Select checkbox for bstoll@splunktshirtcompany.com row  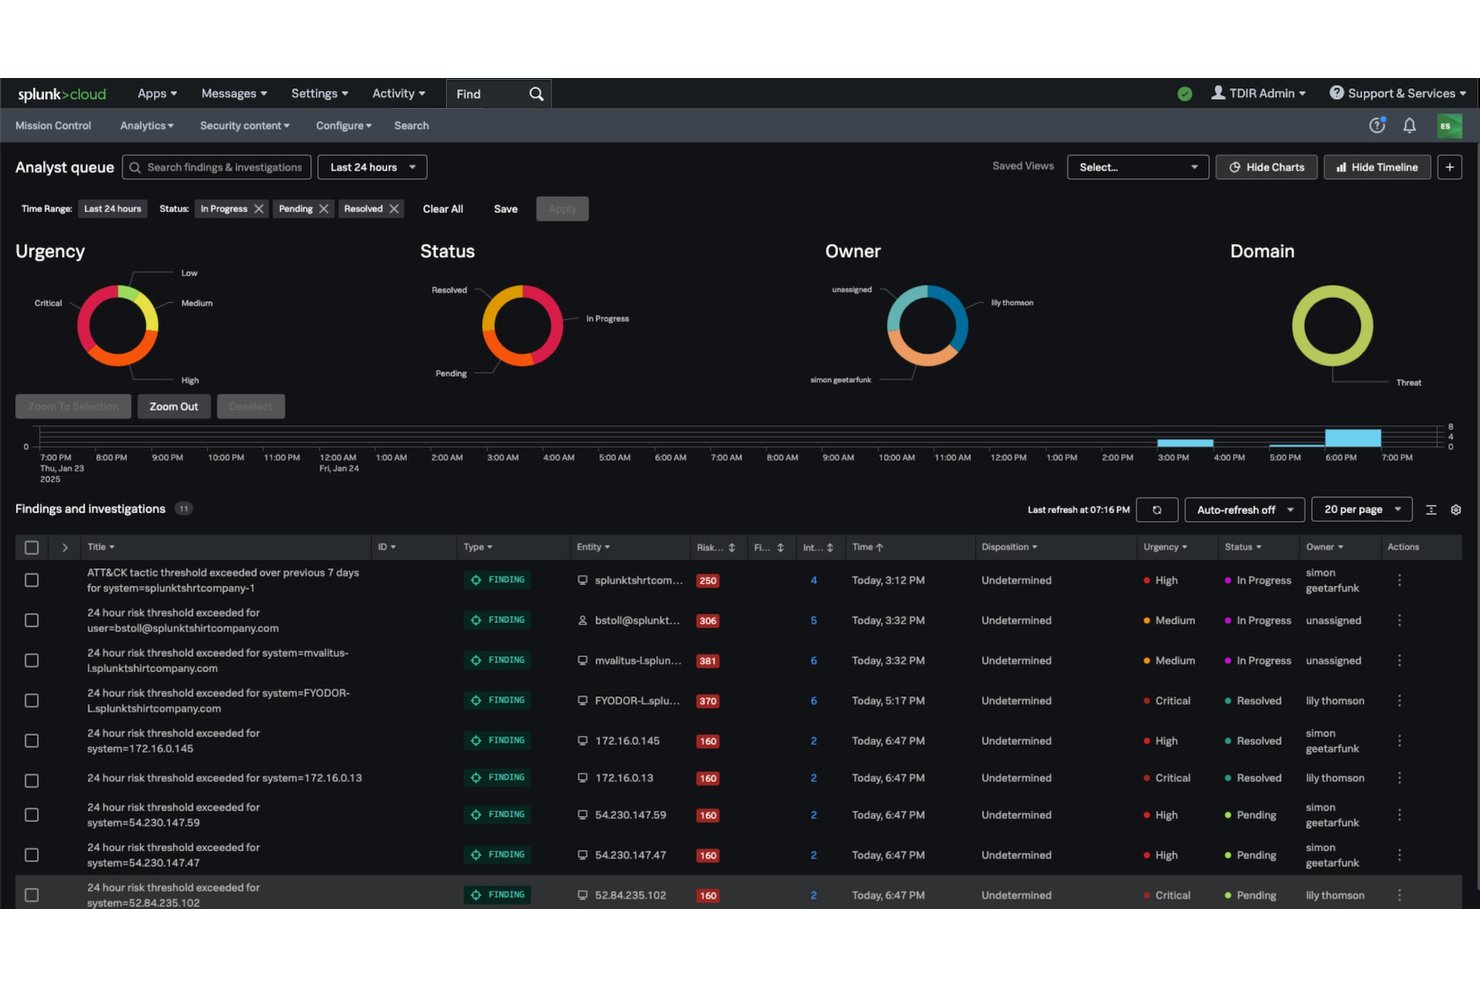pos(32,621)
